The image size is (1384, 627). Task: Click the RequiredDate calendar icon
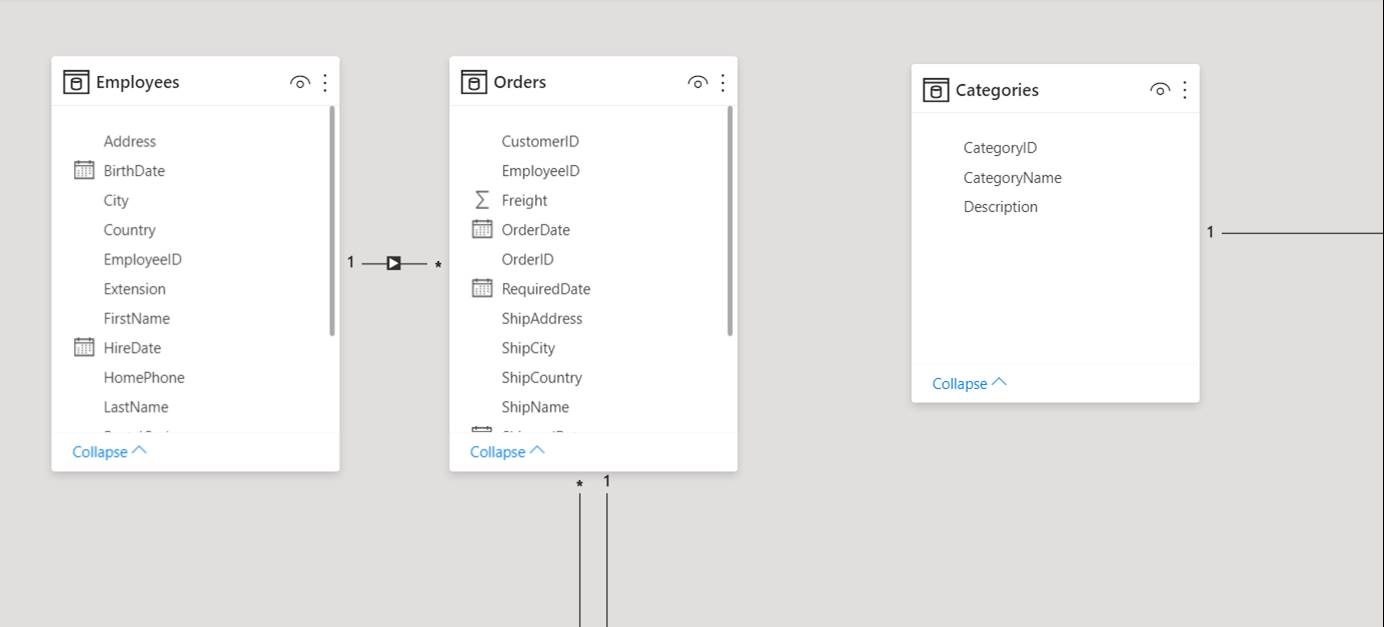482,288
